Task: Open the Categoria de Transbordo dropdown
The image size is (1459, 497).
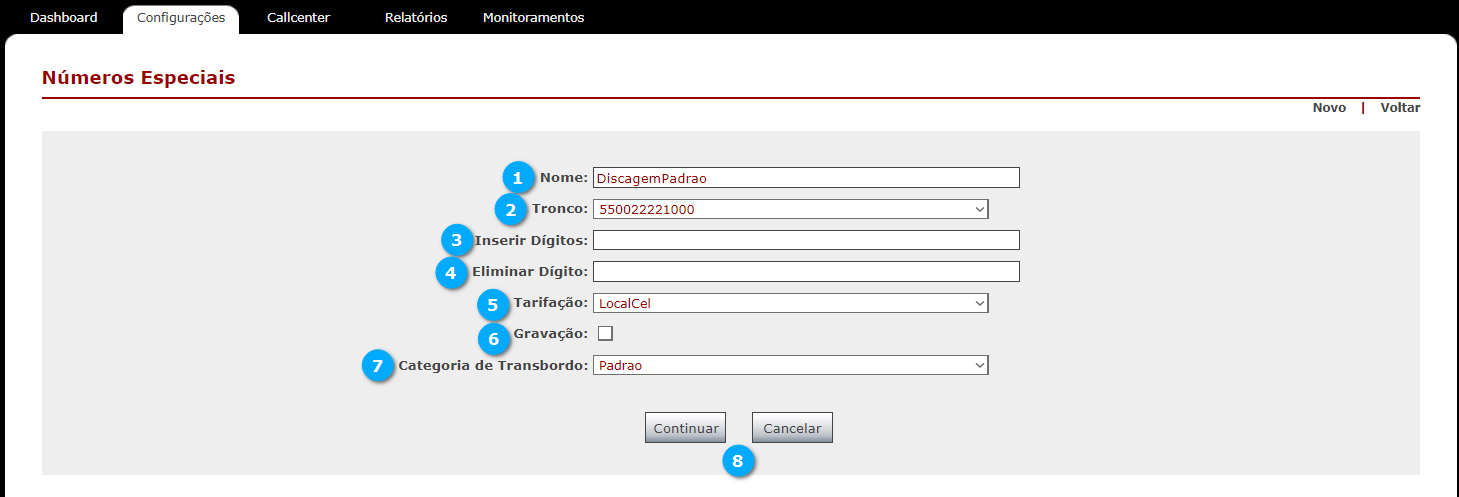Action: pyautogui.click(x=790, y=365)
